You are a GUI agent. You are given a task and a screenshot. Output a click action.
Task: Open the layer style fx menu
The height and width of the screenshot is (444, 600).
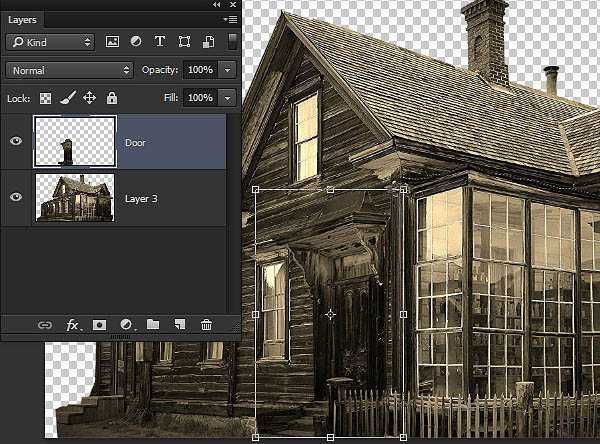tap(73, 325)
